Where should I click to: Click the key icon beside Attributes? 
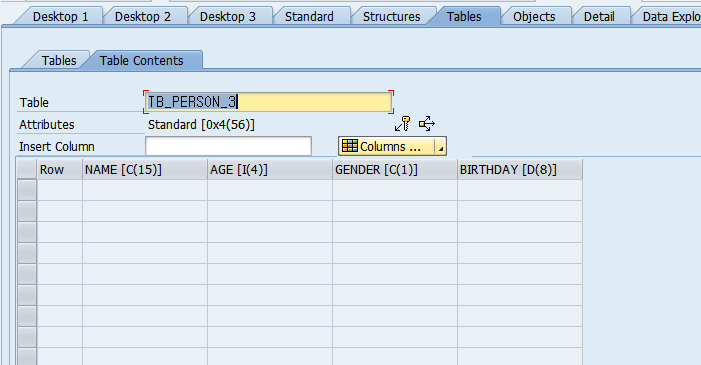point(402,123)
